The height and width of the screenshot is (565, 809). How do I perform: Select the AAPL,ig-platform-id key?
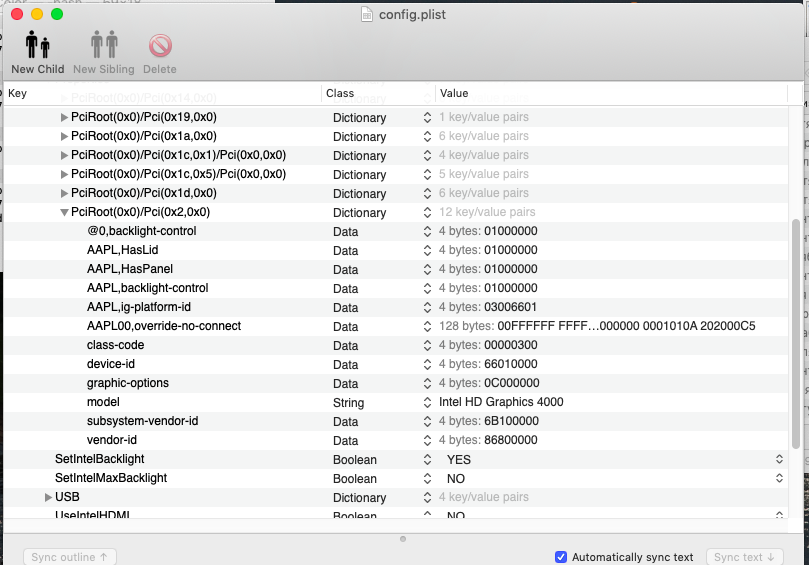pos(139,308)
